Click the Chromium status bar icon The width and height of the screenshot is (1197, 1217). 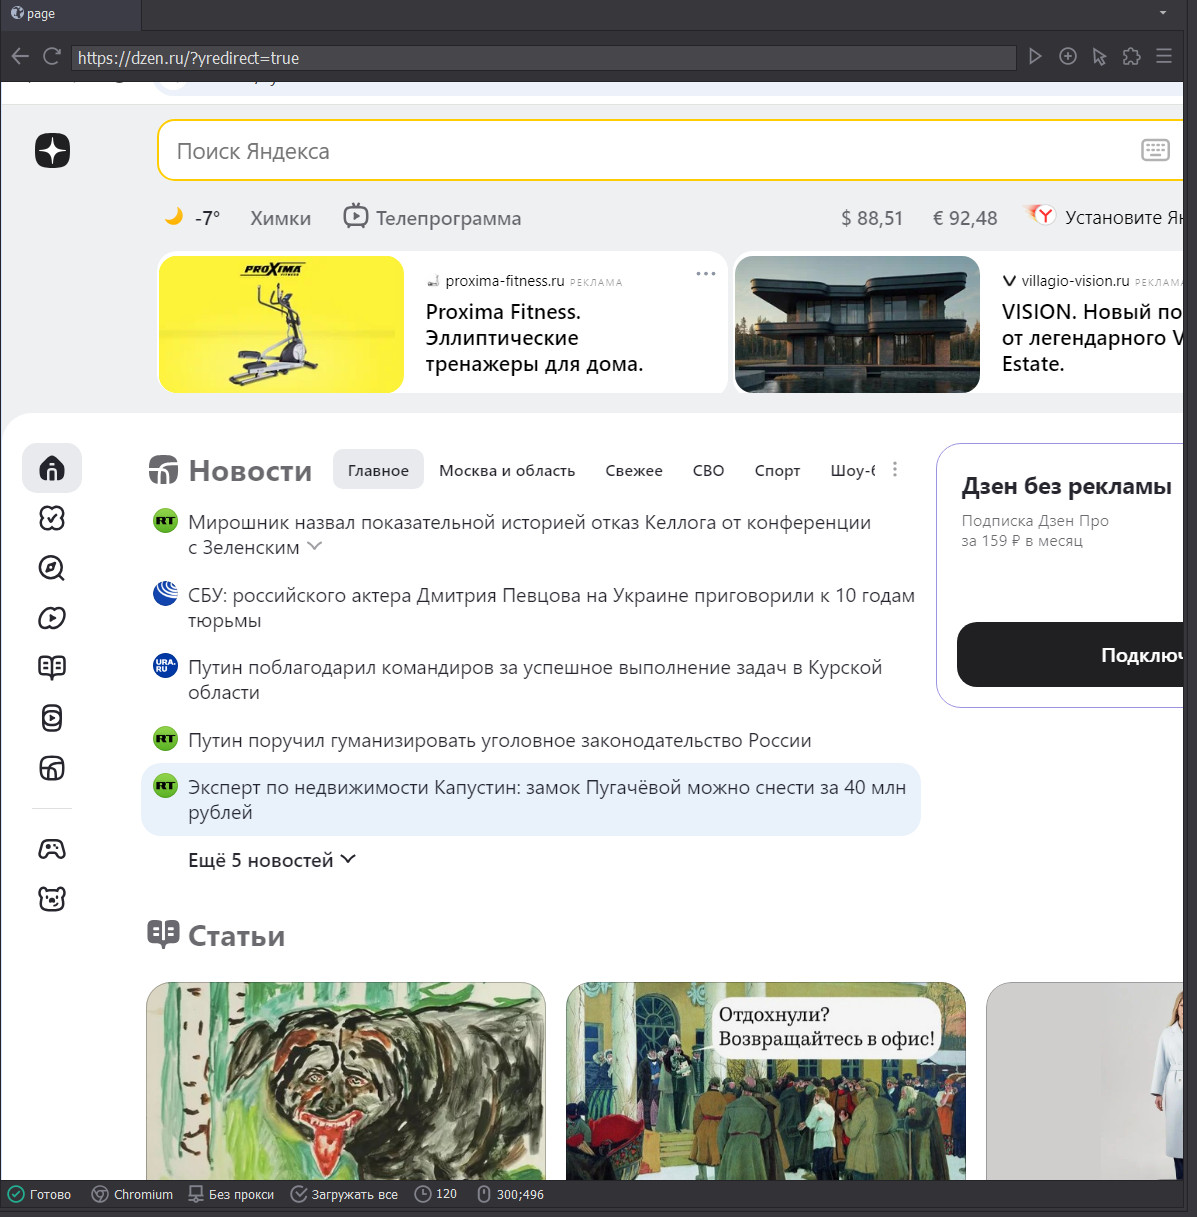point(100,1194)
